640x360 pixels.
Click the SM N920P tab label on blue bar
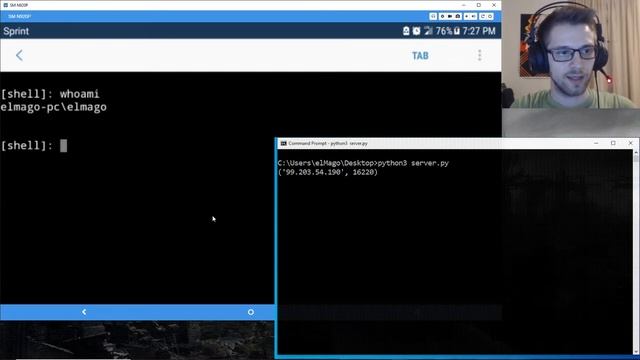pyautogui.click(x=20, y=16)
